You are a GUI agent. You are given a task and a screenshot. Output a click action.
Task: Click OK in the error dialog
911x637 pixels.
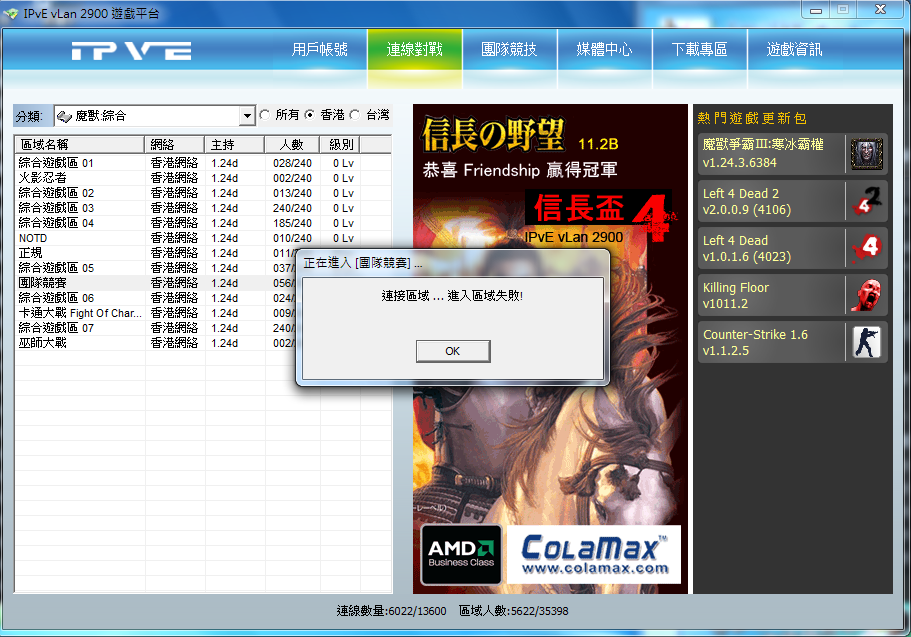[x=453, y=351]
